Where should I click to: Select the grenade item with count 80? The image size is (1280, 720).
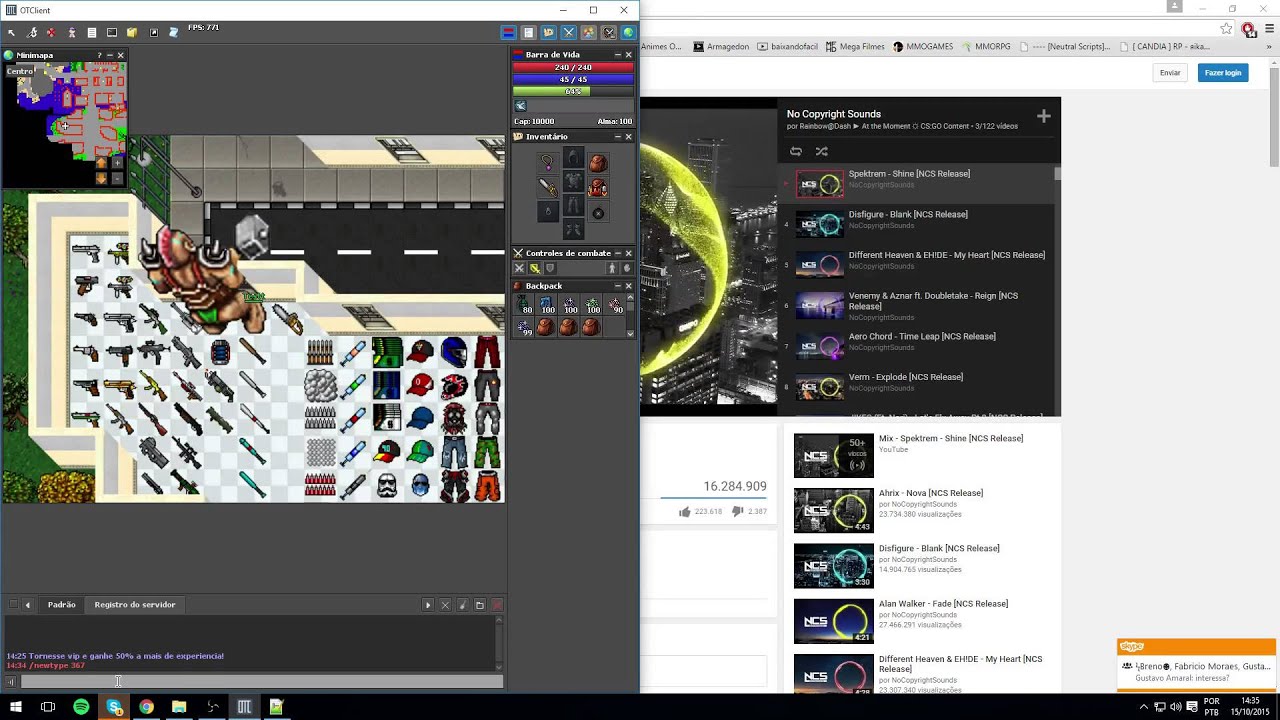[523, 304]
